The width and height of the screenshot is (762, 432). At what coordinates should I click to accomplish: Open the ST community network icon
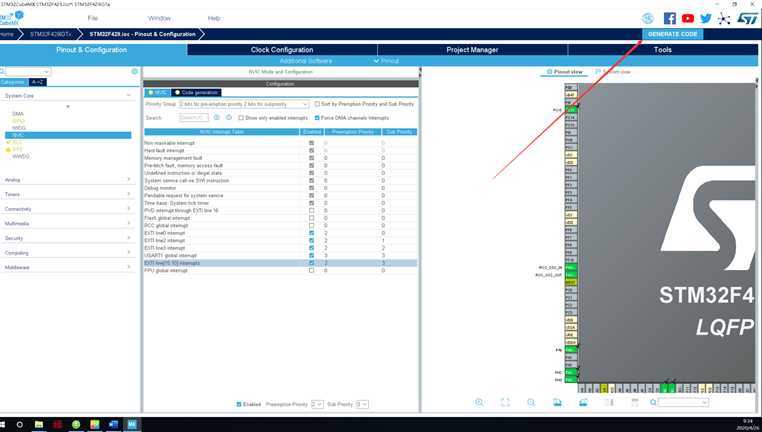click(724, 19)
